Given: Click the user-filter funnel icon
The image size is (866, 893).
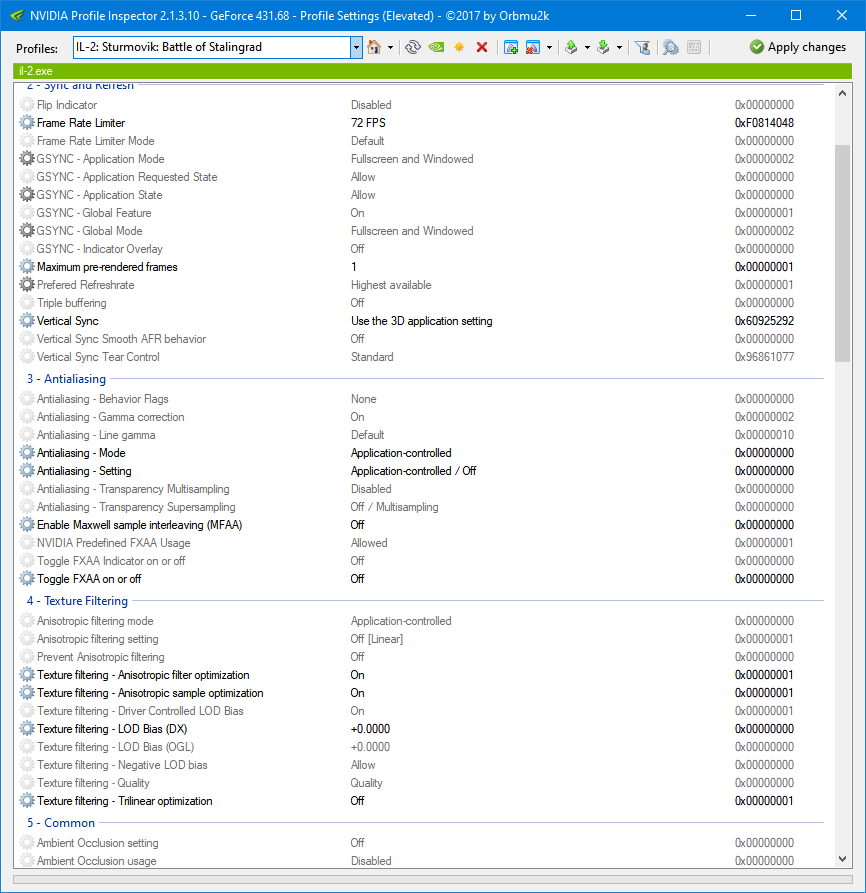Looking at the screenshot, I should point(643,47).
